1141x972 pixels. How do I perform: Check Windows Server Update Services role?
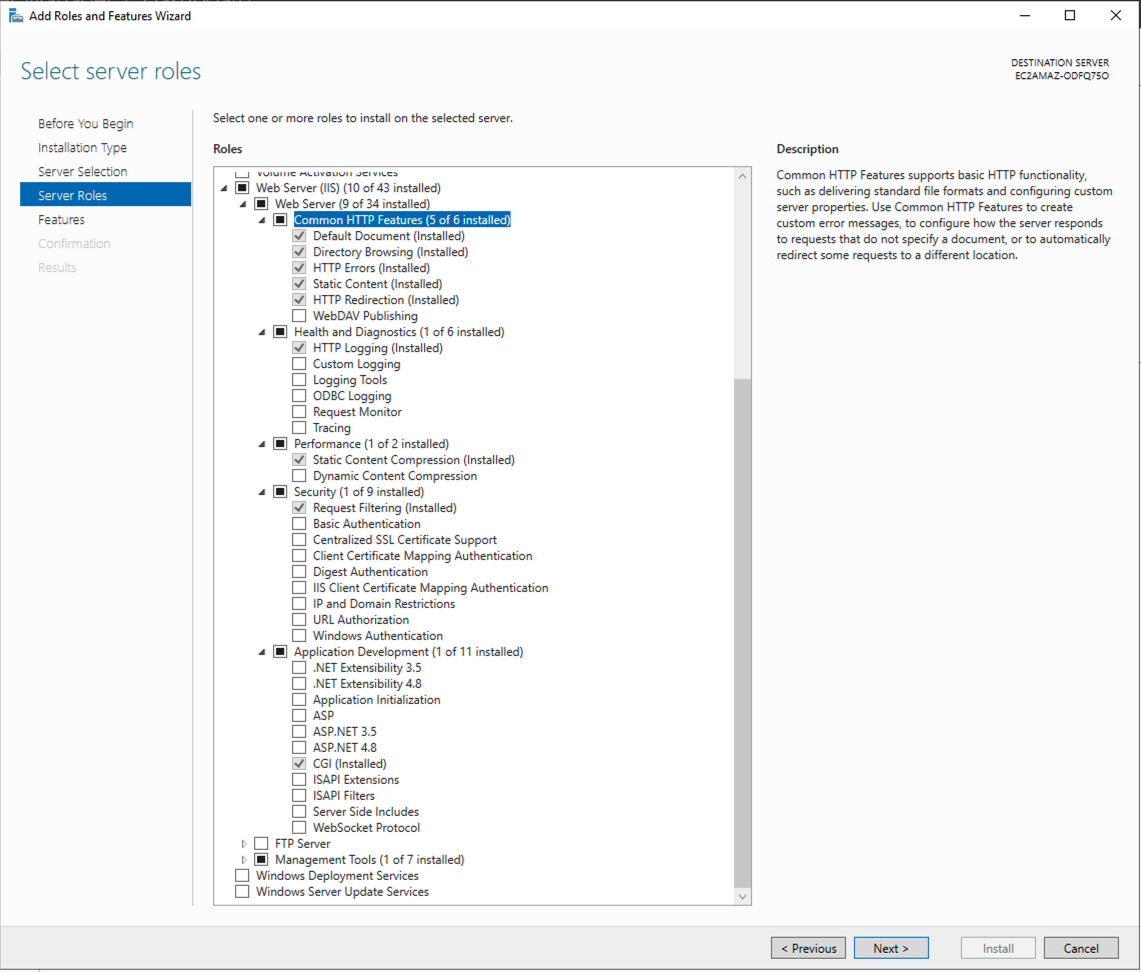(241, 891)
